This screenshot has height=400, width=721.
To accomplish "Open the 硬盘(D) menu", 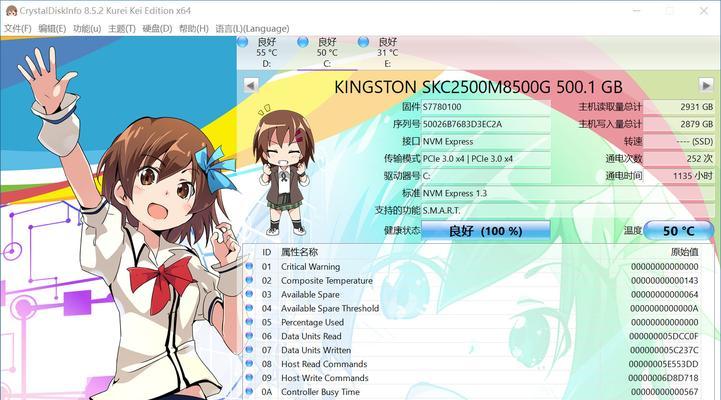I will pyautogui.click(x=157, y=29).
